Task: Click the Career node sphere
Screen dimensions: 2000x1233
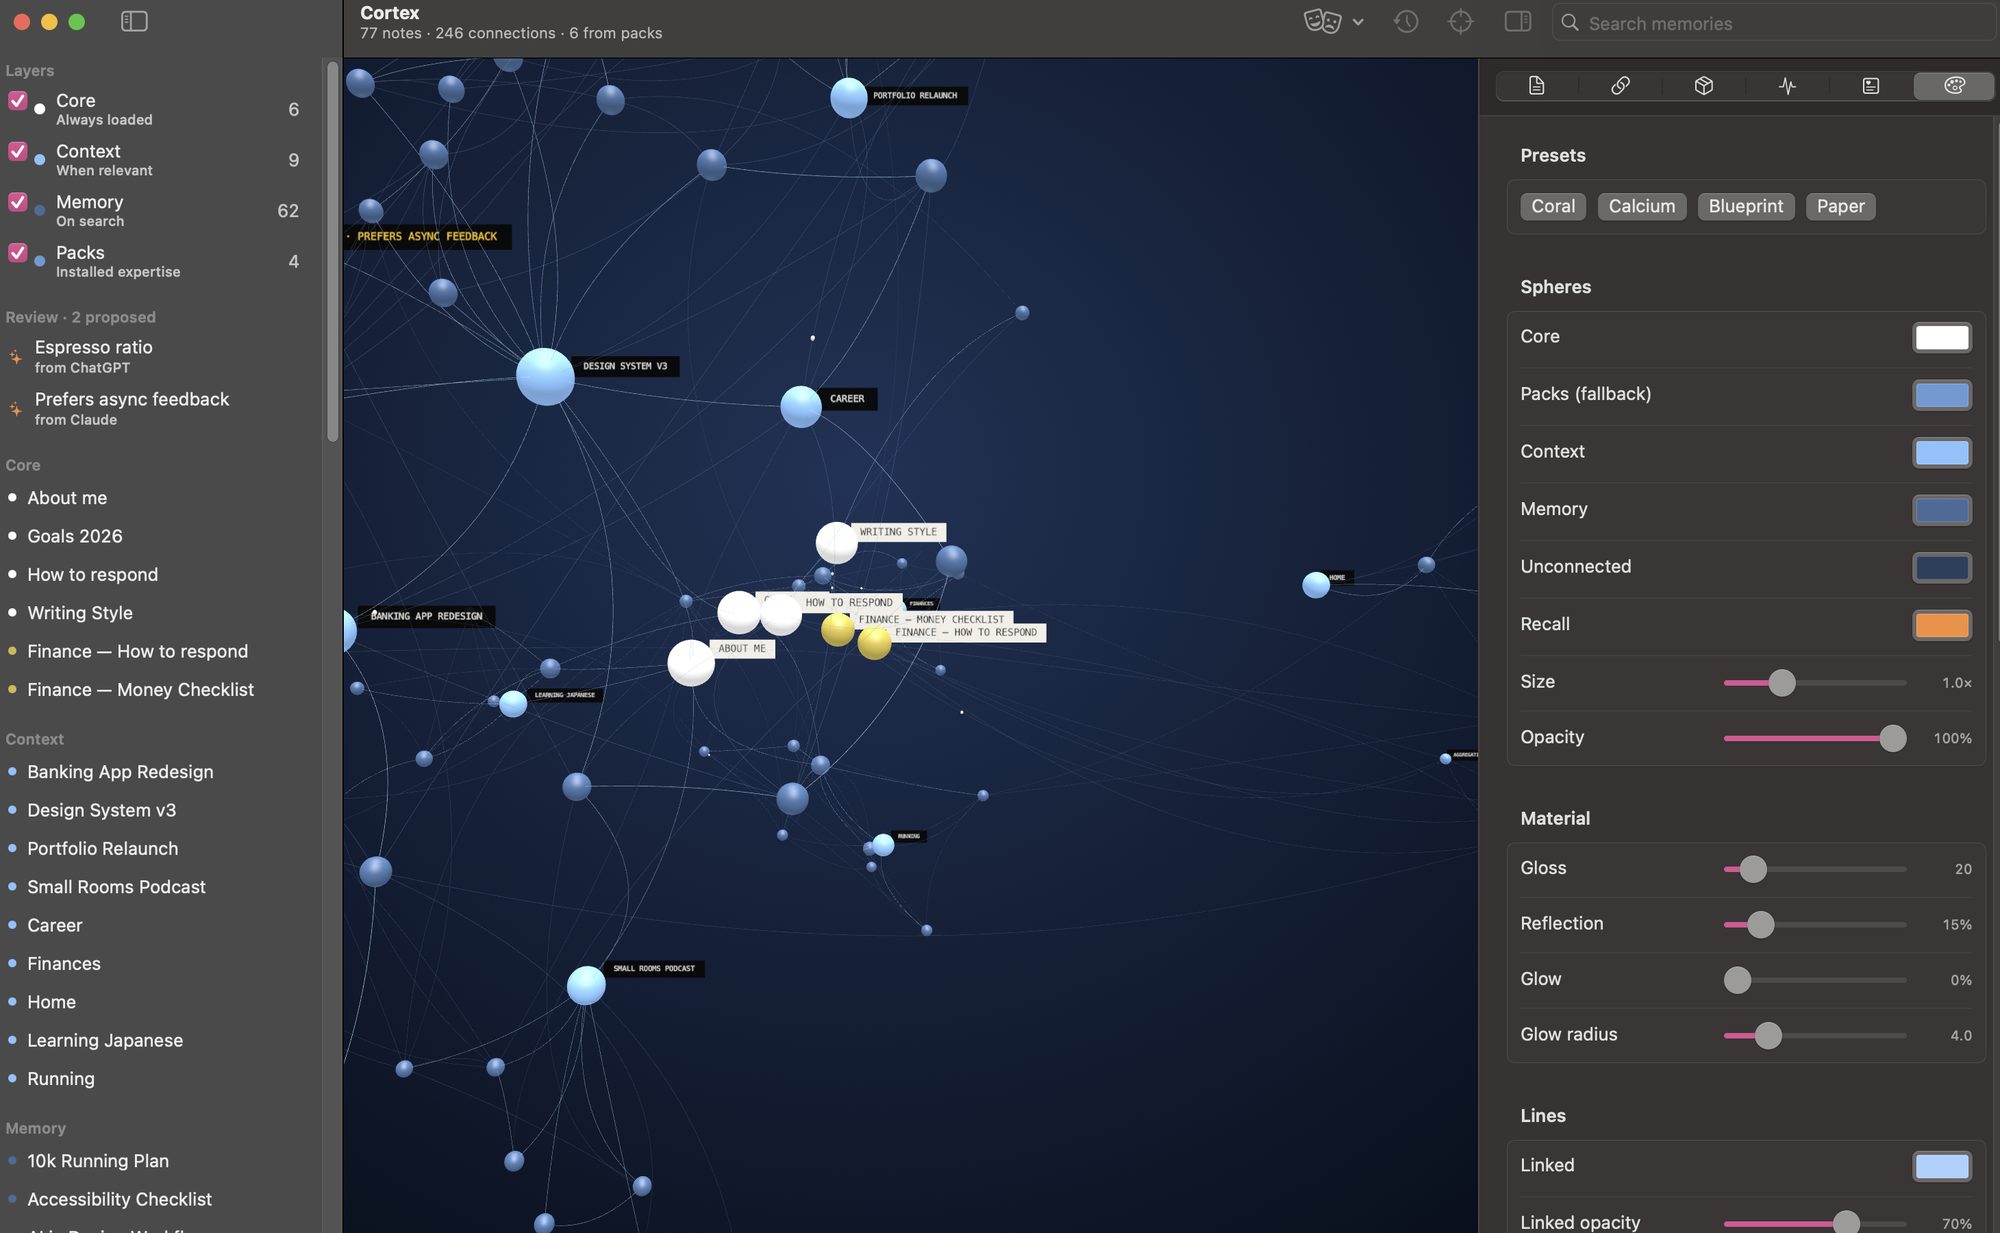Action: tap(800, 406)
